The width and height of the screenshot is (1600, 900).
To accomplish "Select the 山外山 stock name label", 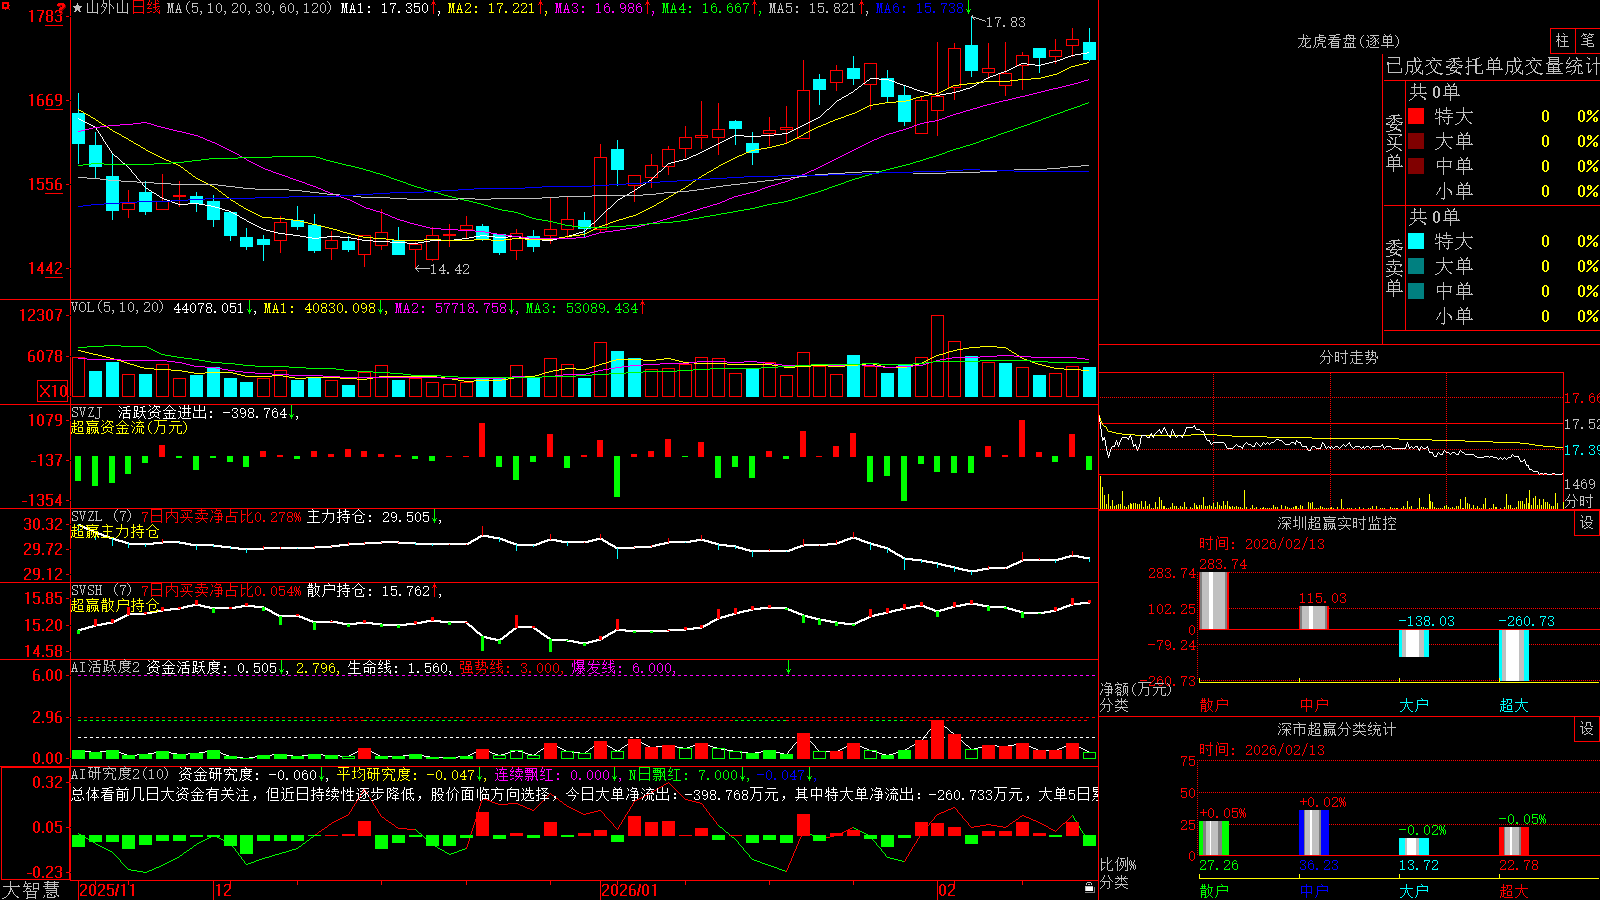I will coord(108,8).
